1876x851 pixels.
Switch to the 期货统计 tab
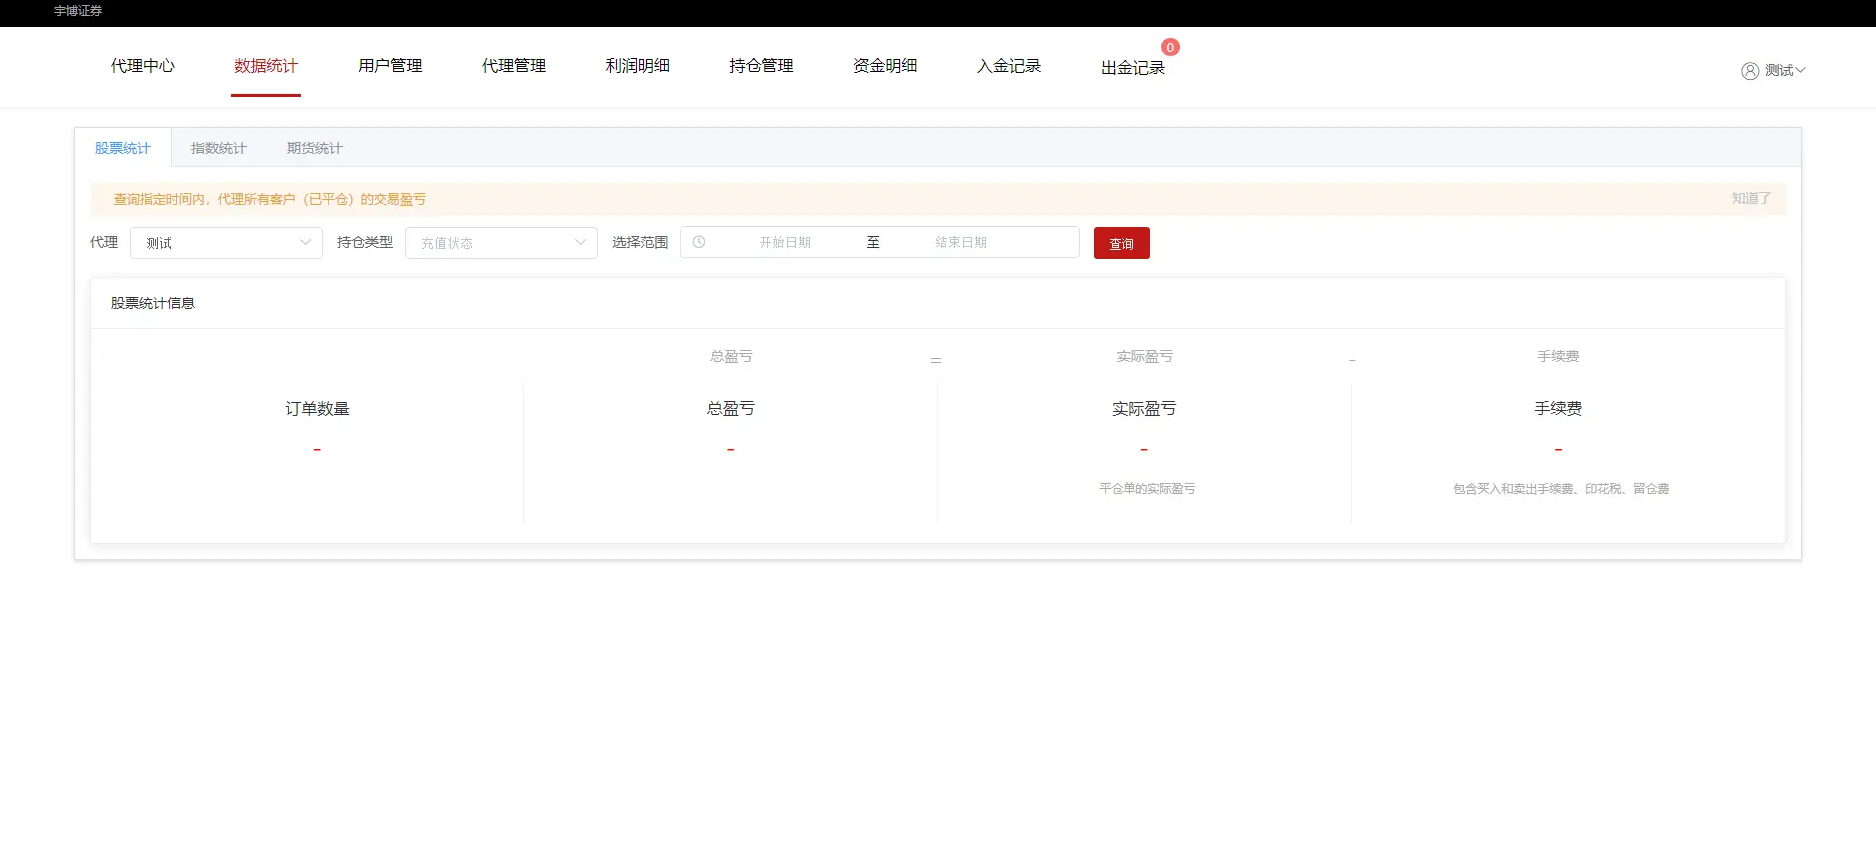click(x=314, y=148)
